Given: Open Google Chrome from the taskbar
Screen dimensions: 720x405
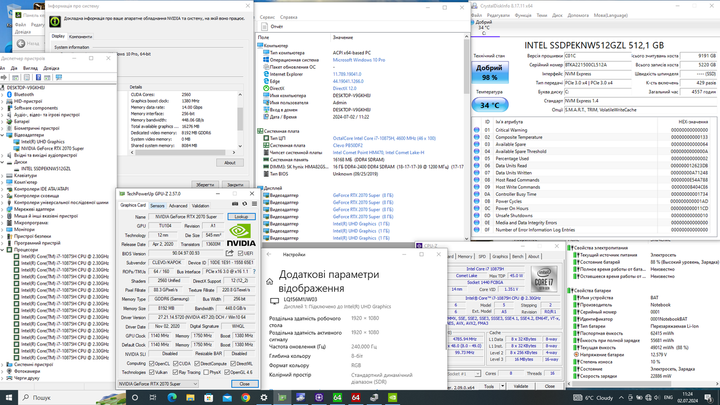Looking at the screenshot, I should click(245, 398).
